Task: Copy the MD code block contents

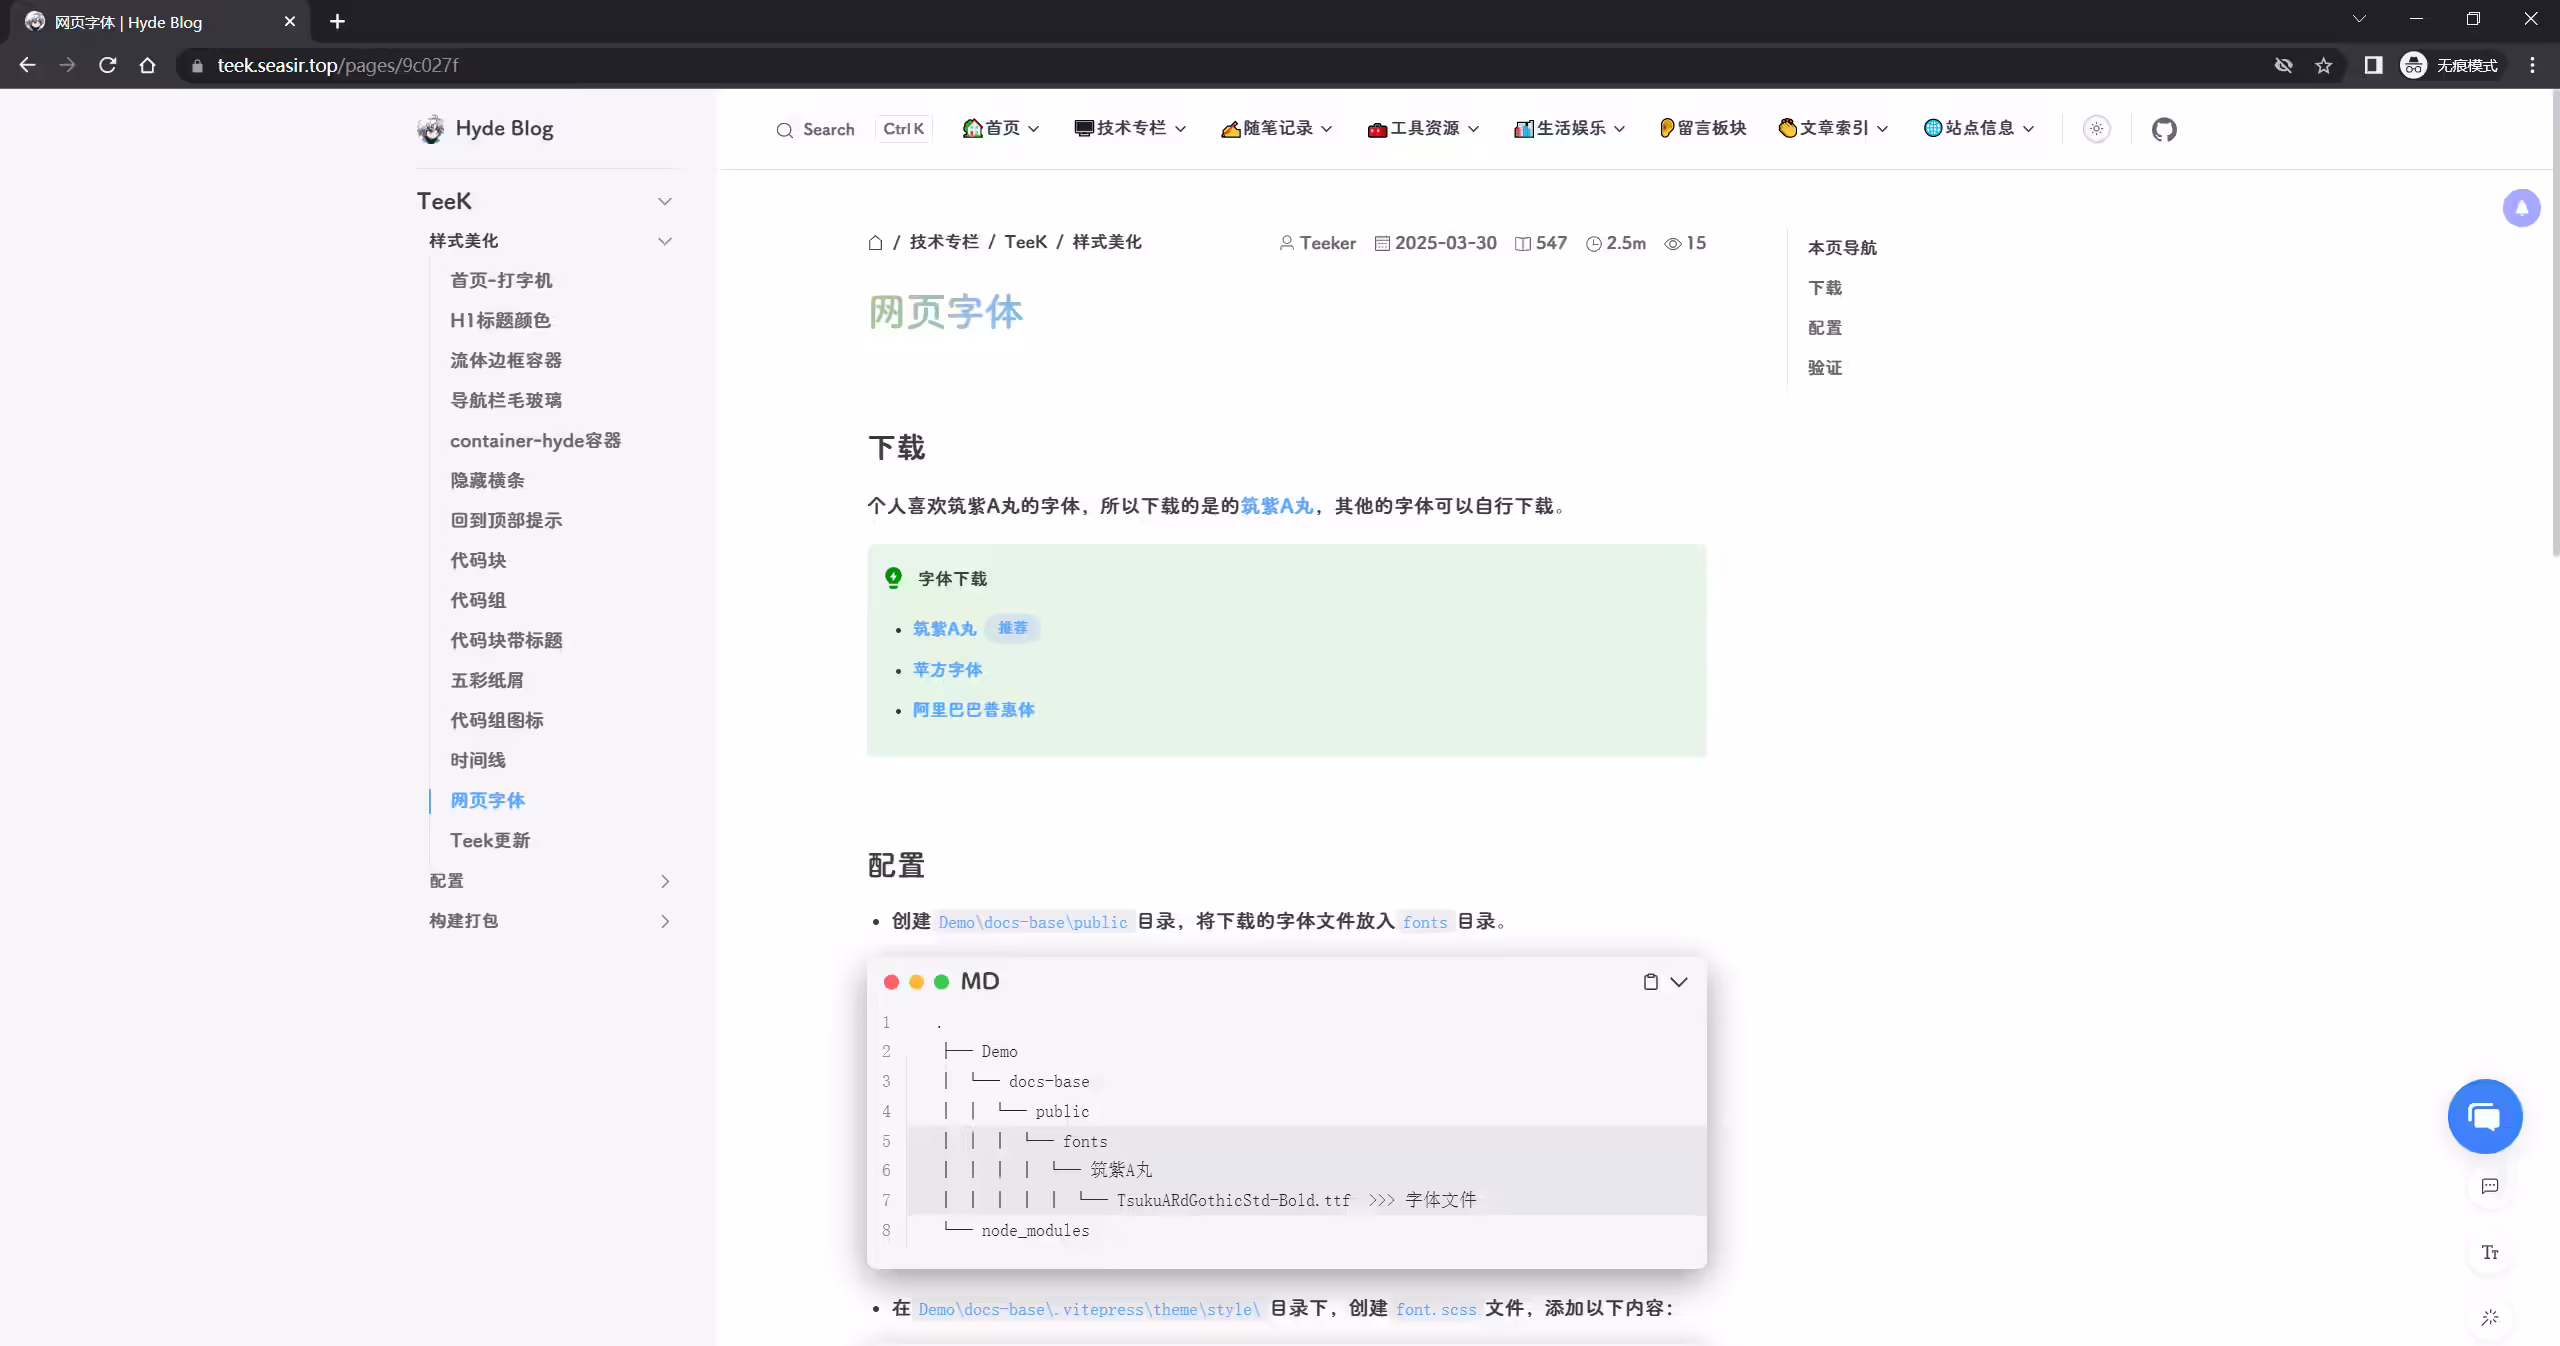Action: pos(1650,982)
